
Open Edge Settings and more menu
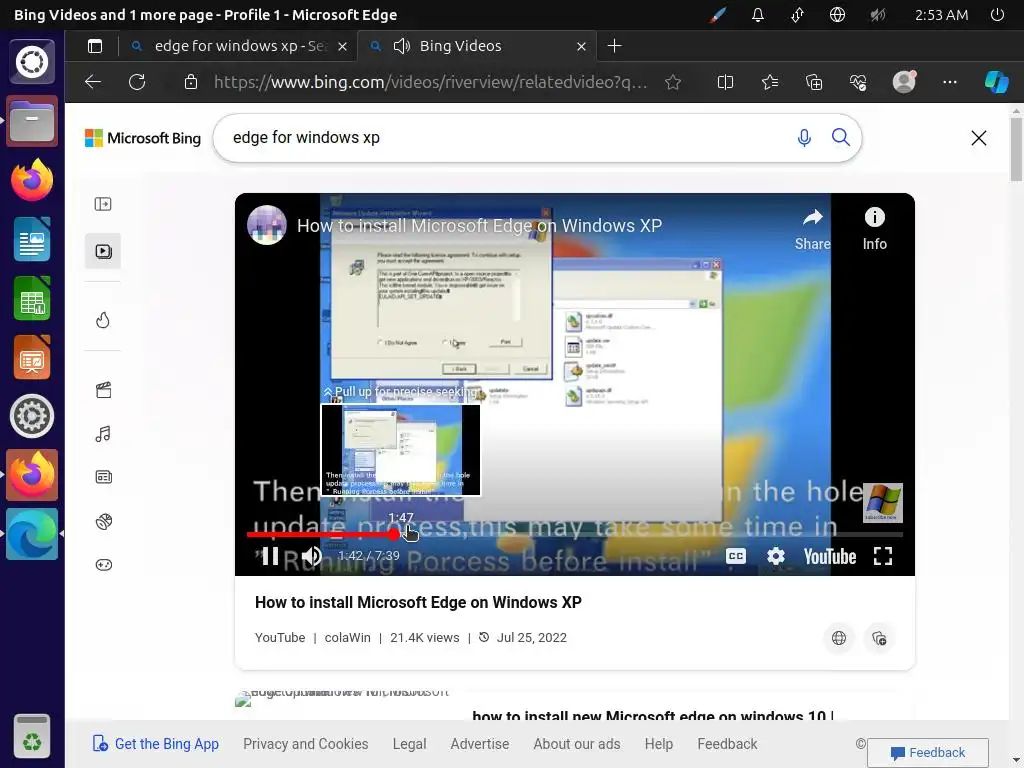click(x=950, y=82)
